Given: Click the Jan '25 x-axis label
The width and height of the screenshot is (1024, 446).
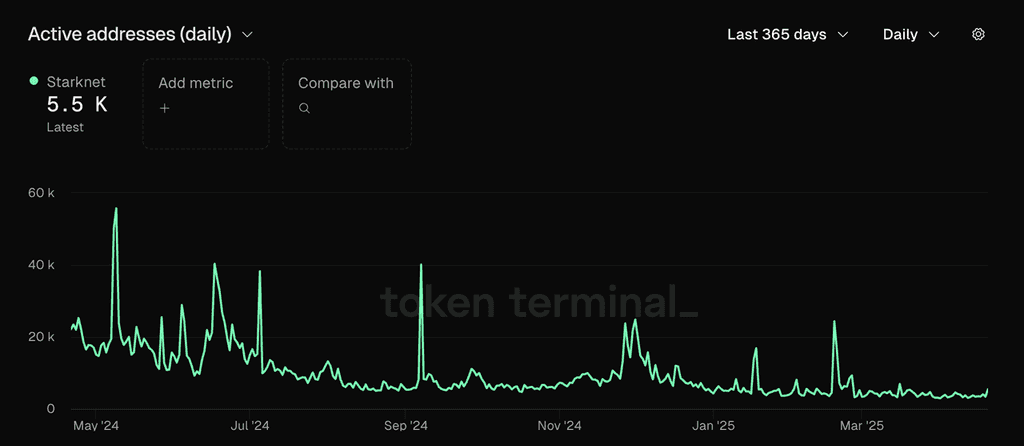Looking at the screenshot, I should tap(714, 426).
